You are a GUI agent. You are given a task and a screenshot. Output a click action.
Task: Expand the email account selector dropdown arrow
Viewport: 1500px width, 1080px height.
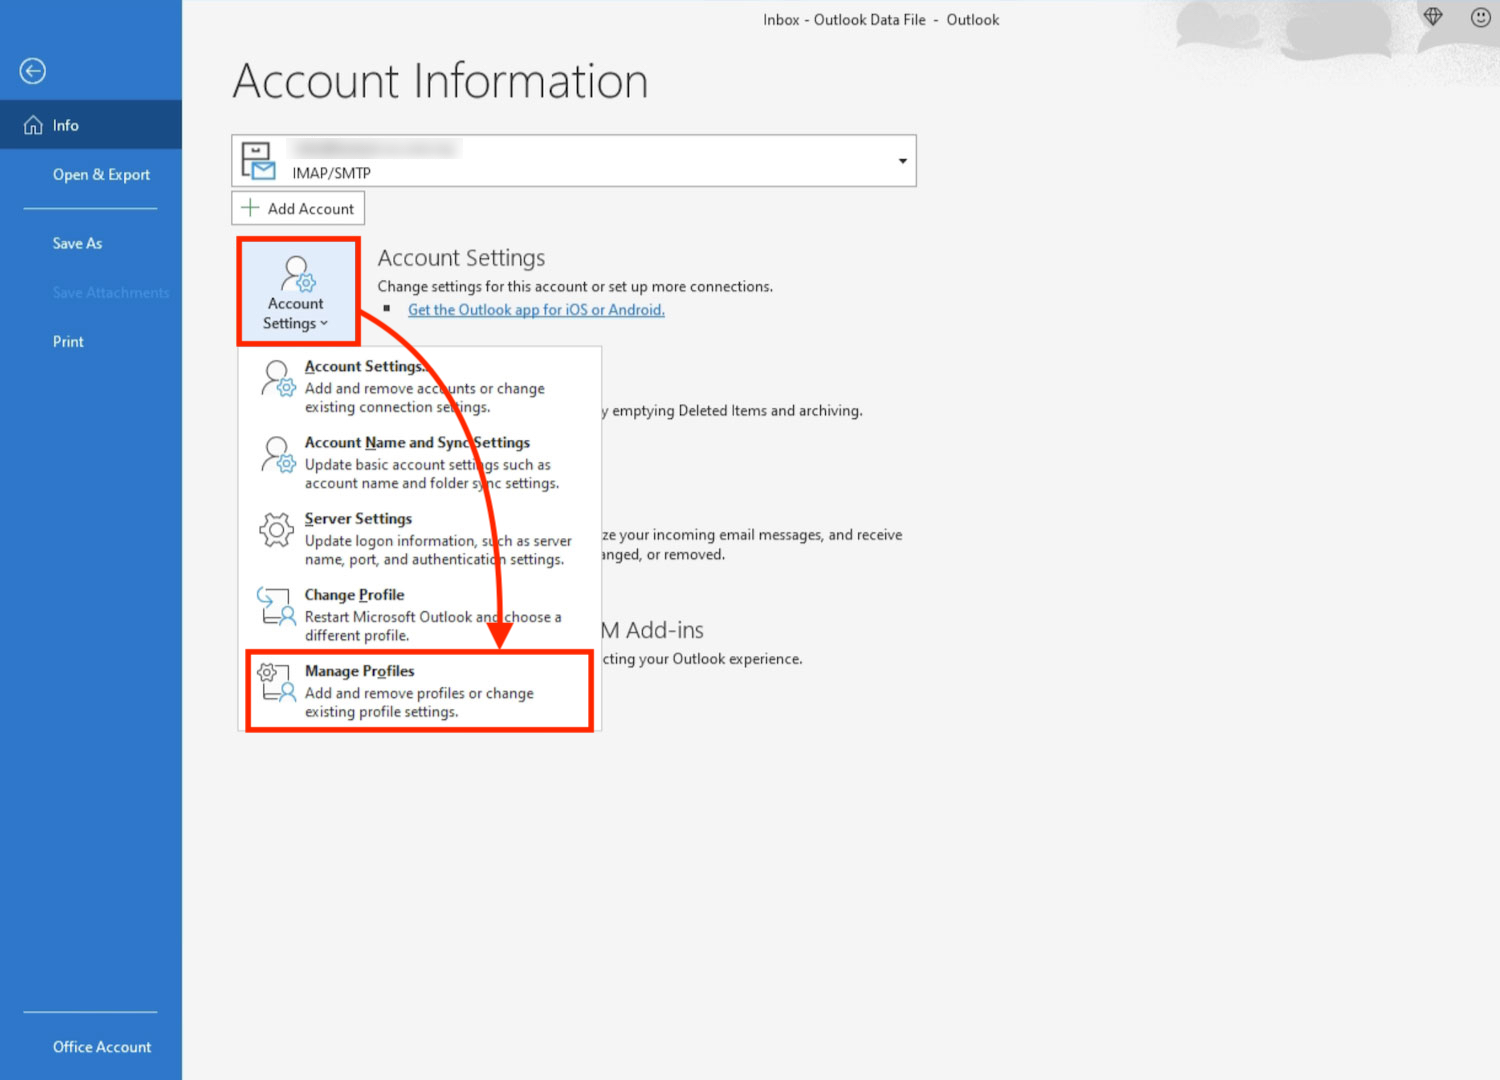[902, 161]
